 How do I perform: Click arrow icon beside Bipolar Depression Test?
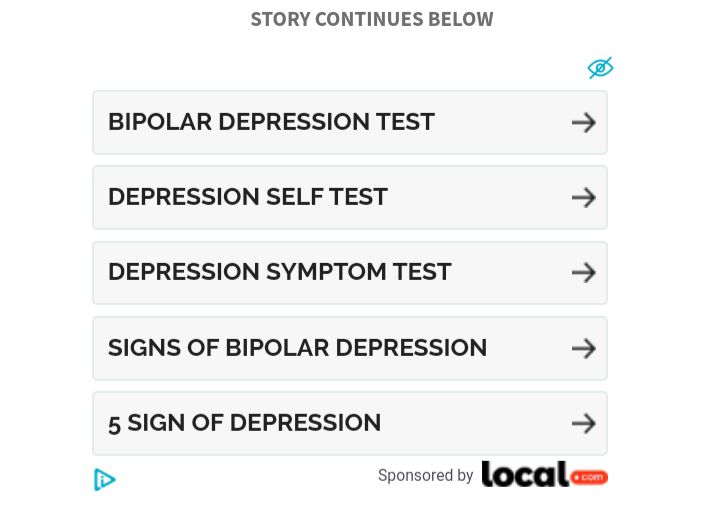[x=584, y=123]
